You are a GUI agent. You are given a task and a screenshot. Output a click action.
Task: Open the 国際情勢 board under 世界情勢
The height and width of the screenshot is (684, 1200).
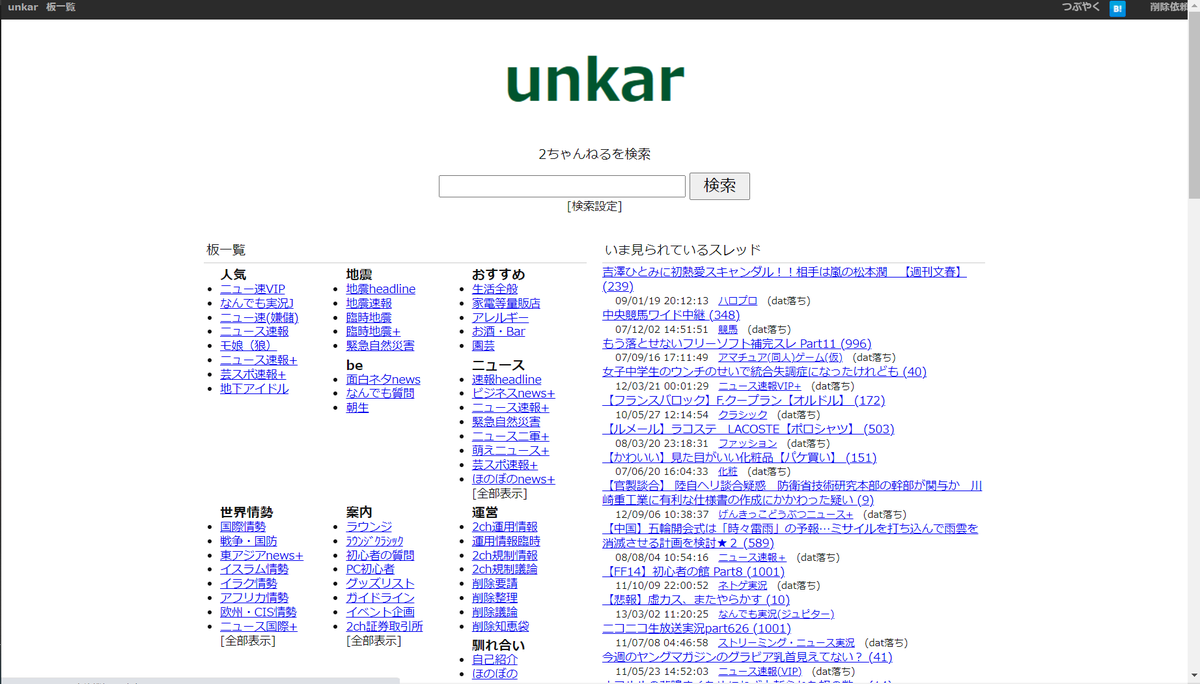[243, 526]
